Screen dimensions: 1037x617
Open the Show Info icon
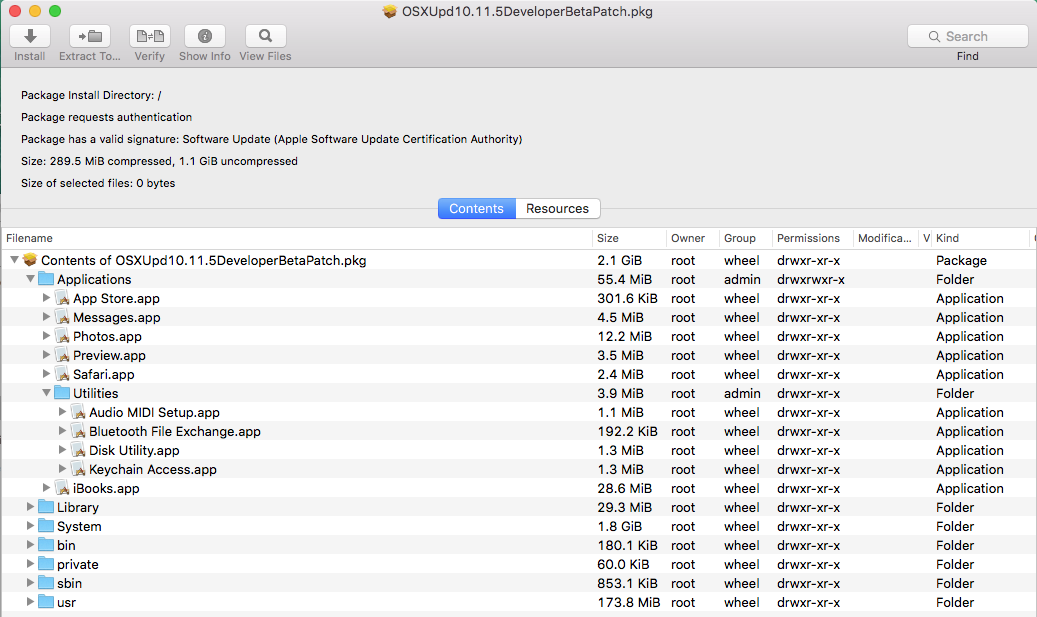tap(205, 36)
